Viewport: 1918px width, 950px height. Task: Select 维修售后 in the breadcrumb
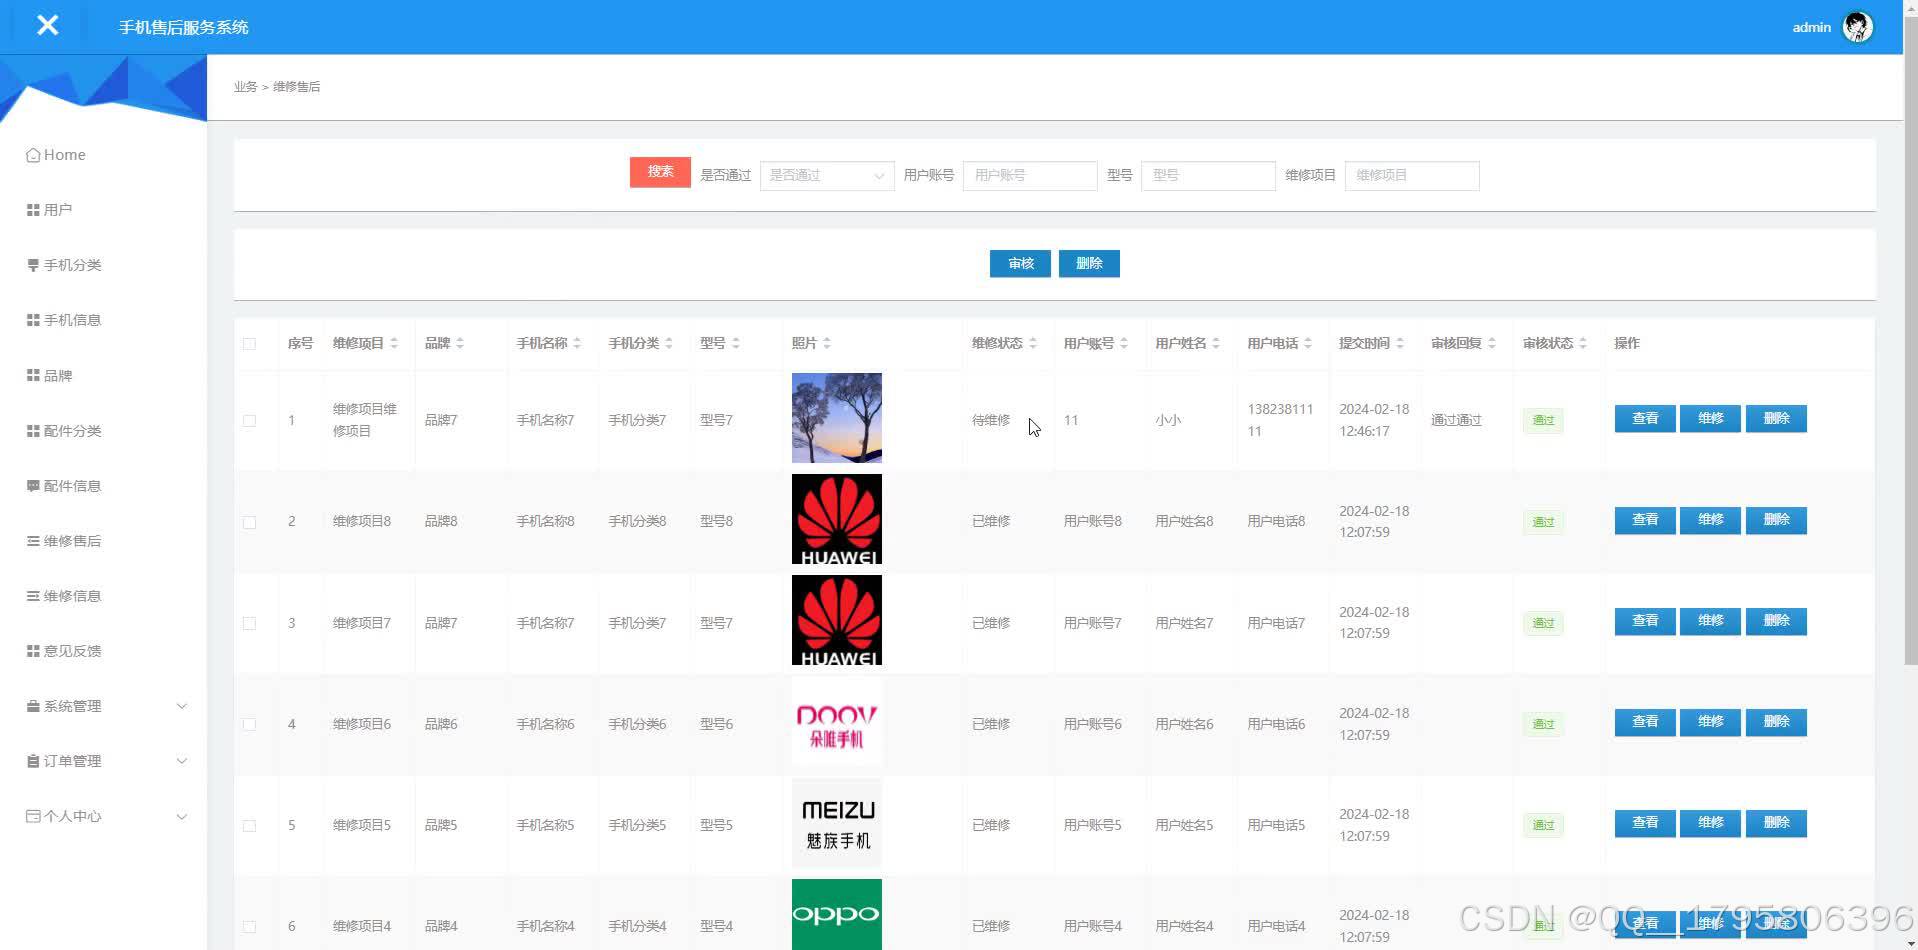296,86
